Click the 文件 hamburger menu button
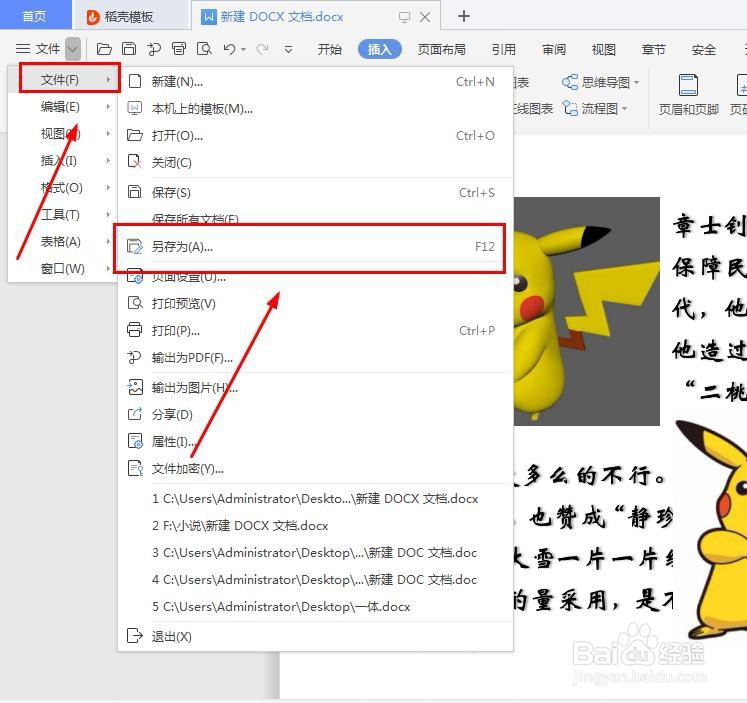This screenshot has width=747, height=703. click(38, 49)
